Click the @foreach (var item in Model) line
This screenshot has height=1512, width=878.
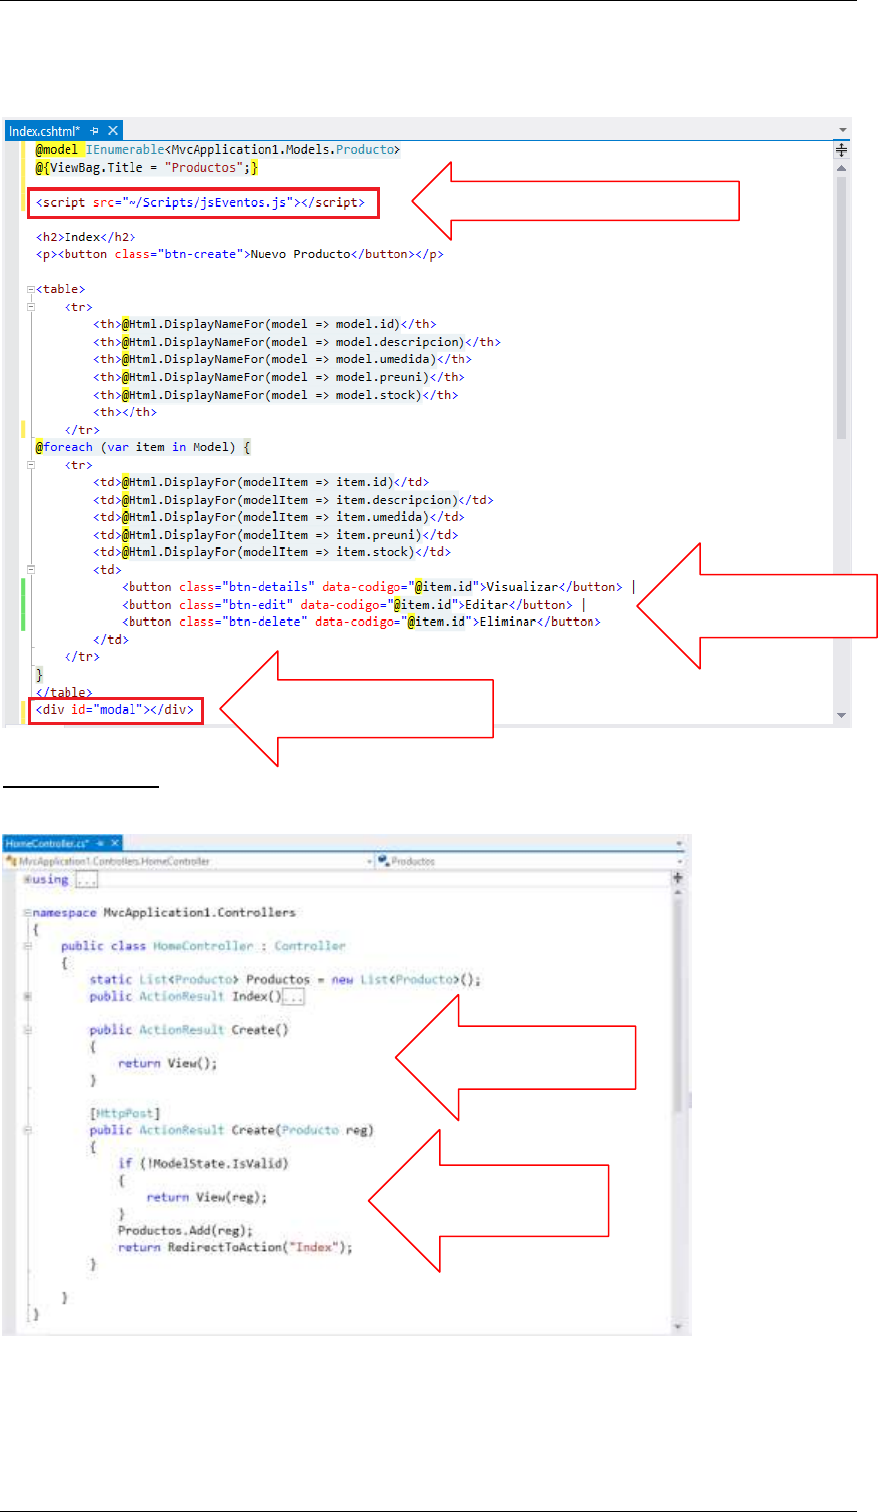(143, 447)
